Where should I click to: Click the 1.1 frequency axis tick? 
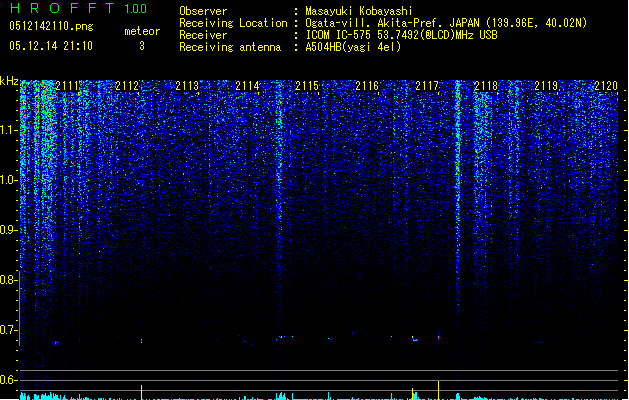(9, 130)
